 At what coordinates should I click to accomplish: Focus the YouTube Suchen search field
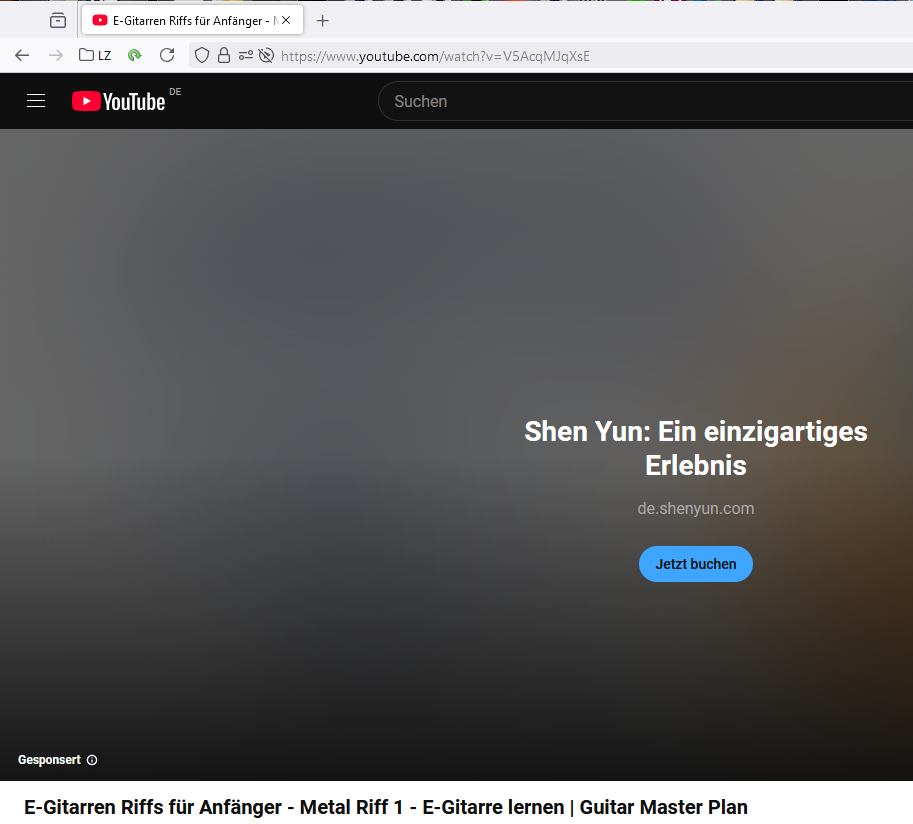click(x=645, y=101)
